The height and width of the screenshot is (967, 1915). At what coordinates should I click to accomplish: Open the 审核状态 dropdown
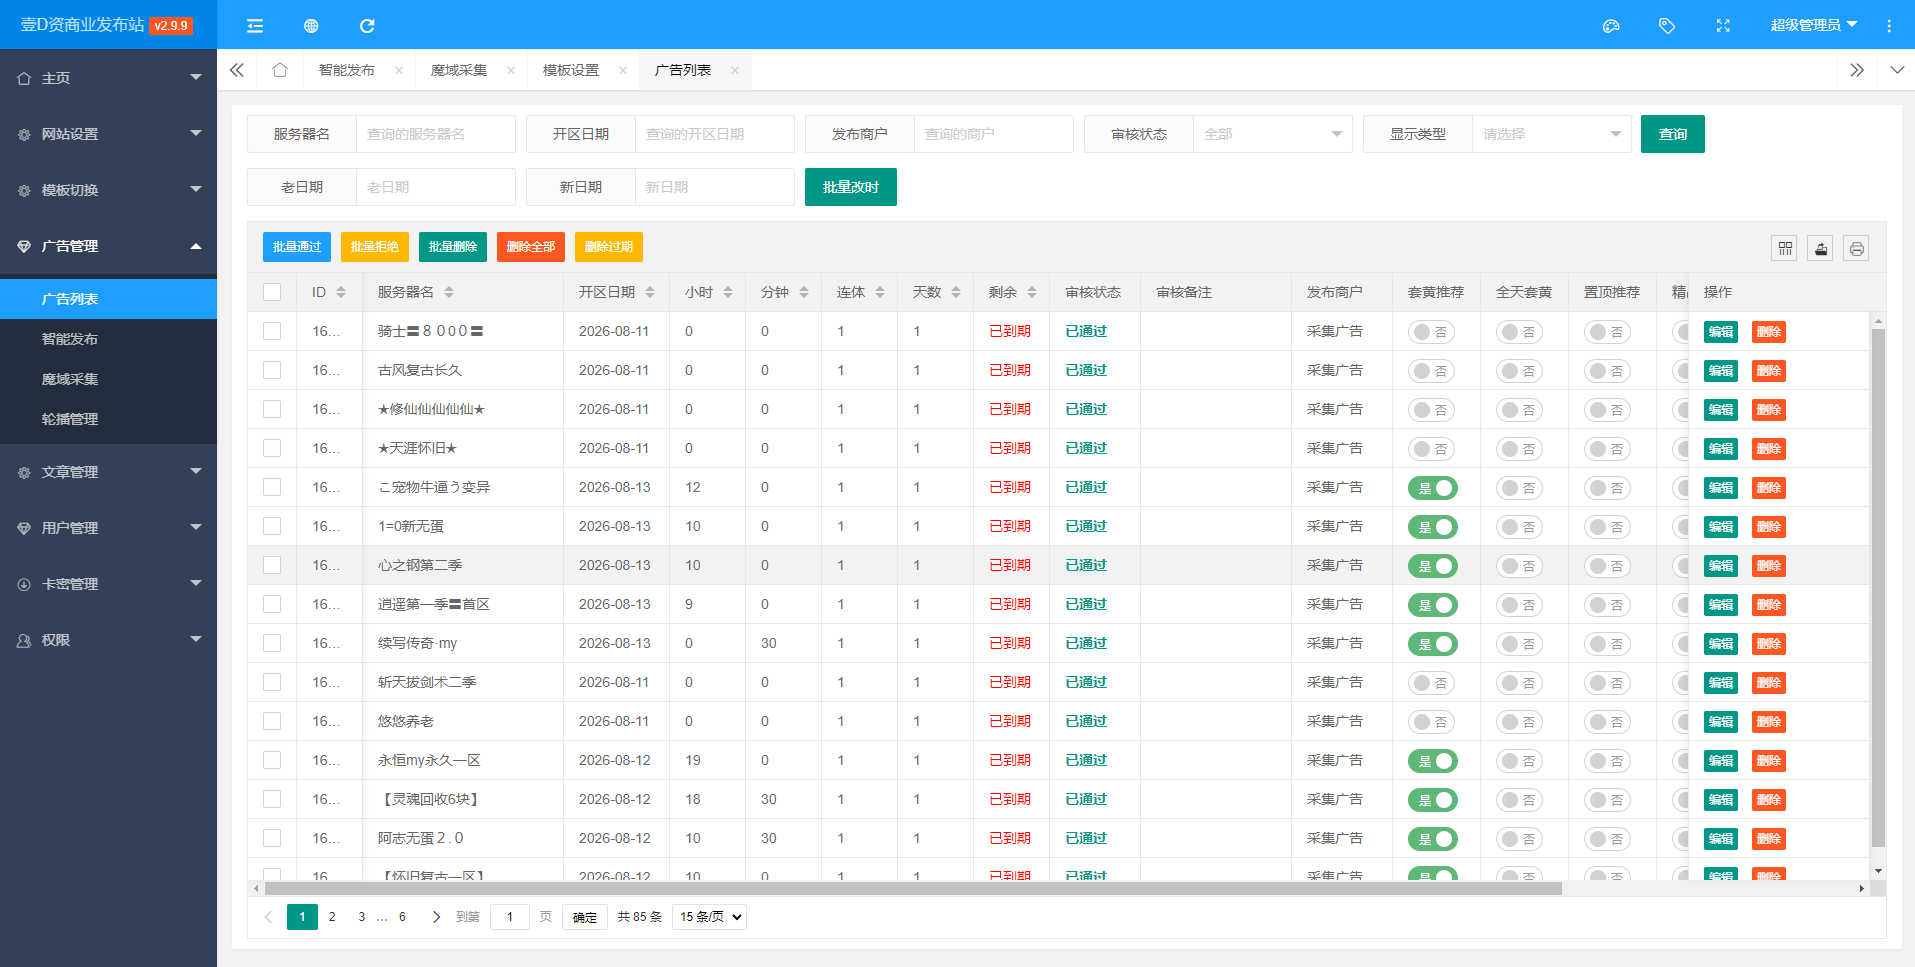(1272, 134)
